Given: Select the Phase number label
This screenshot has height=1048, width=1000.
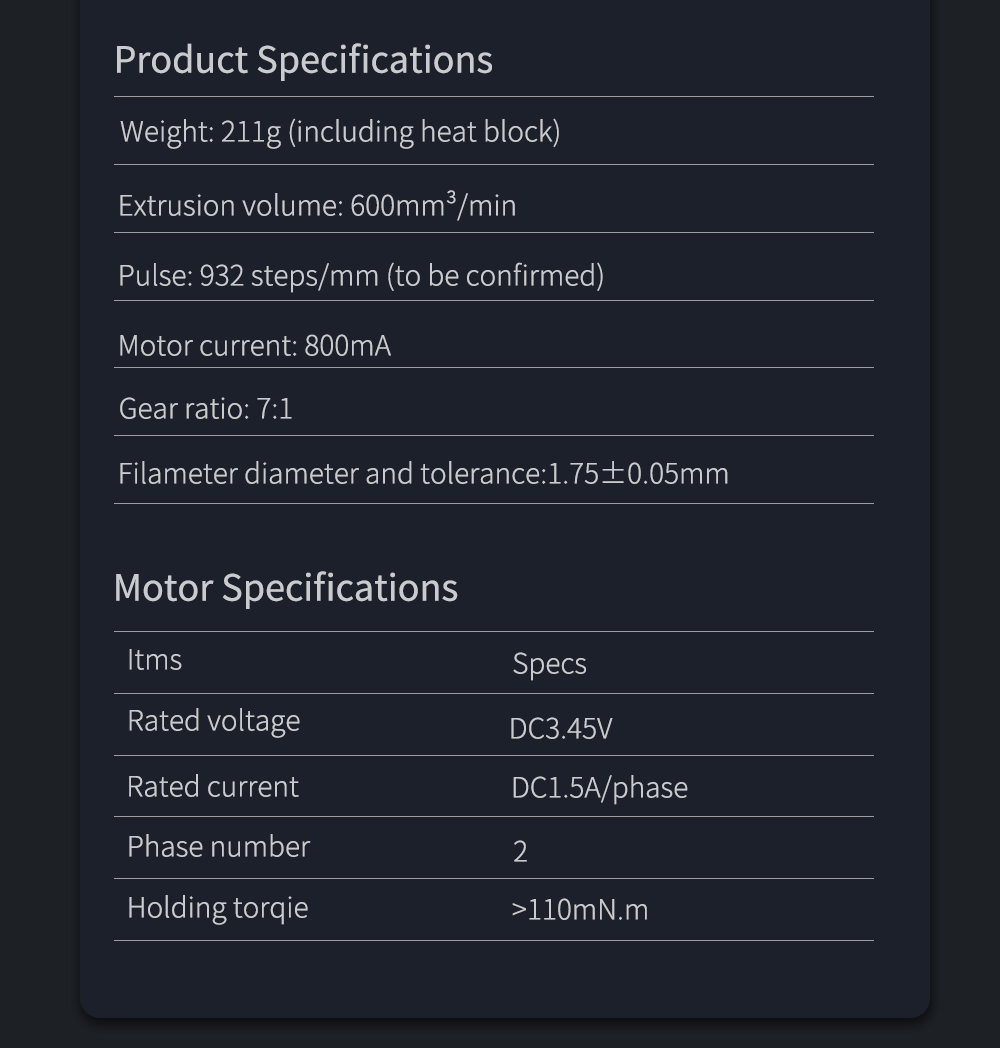Looking at the screenshot, I should click(x=218, y=847).
